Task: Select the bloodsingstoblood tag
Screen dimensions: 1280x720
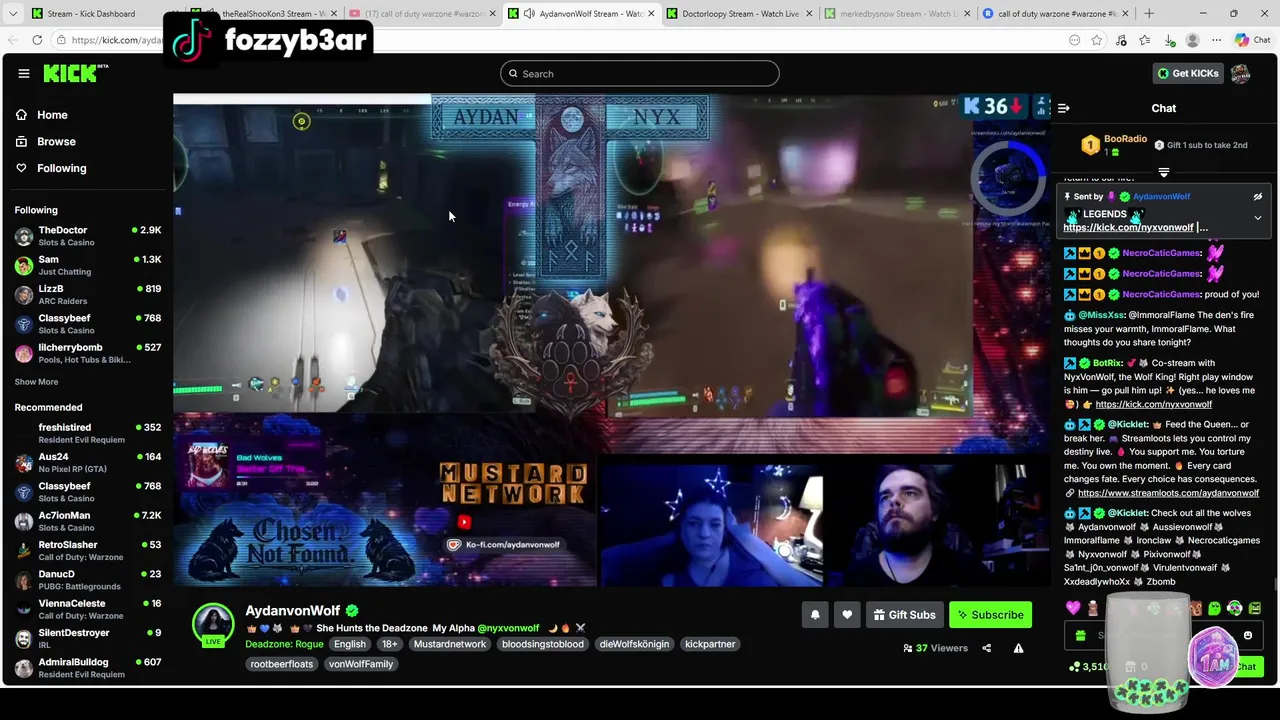Action: (x=543, y=644)
